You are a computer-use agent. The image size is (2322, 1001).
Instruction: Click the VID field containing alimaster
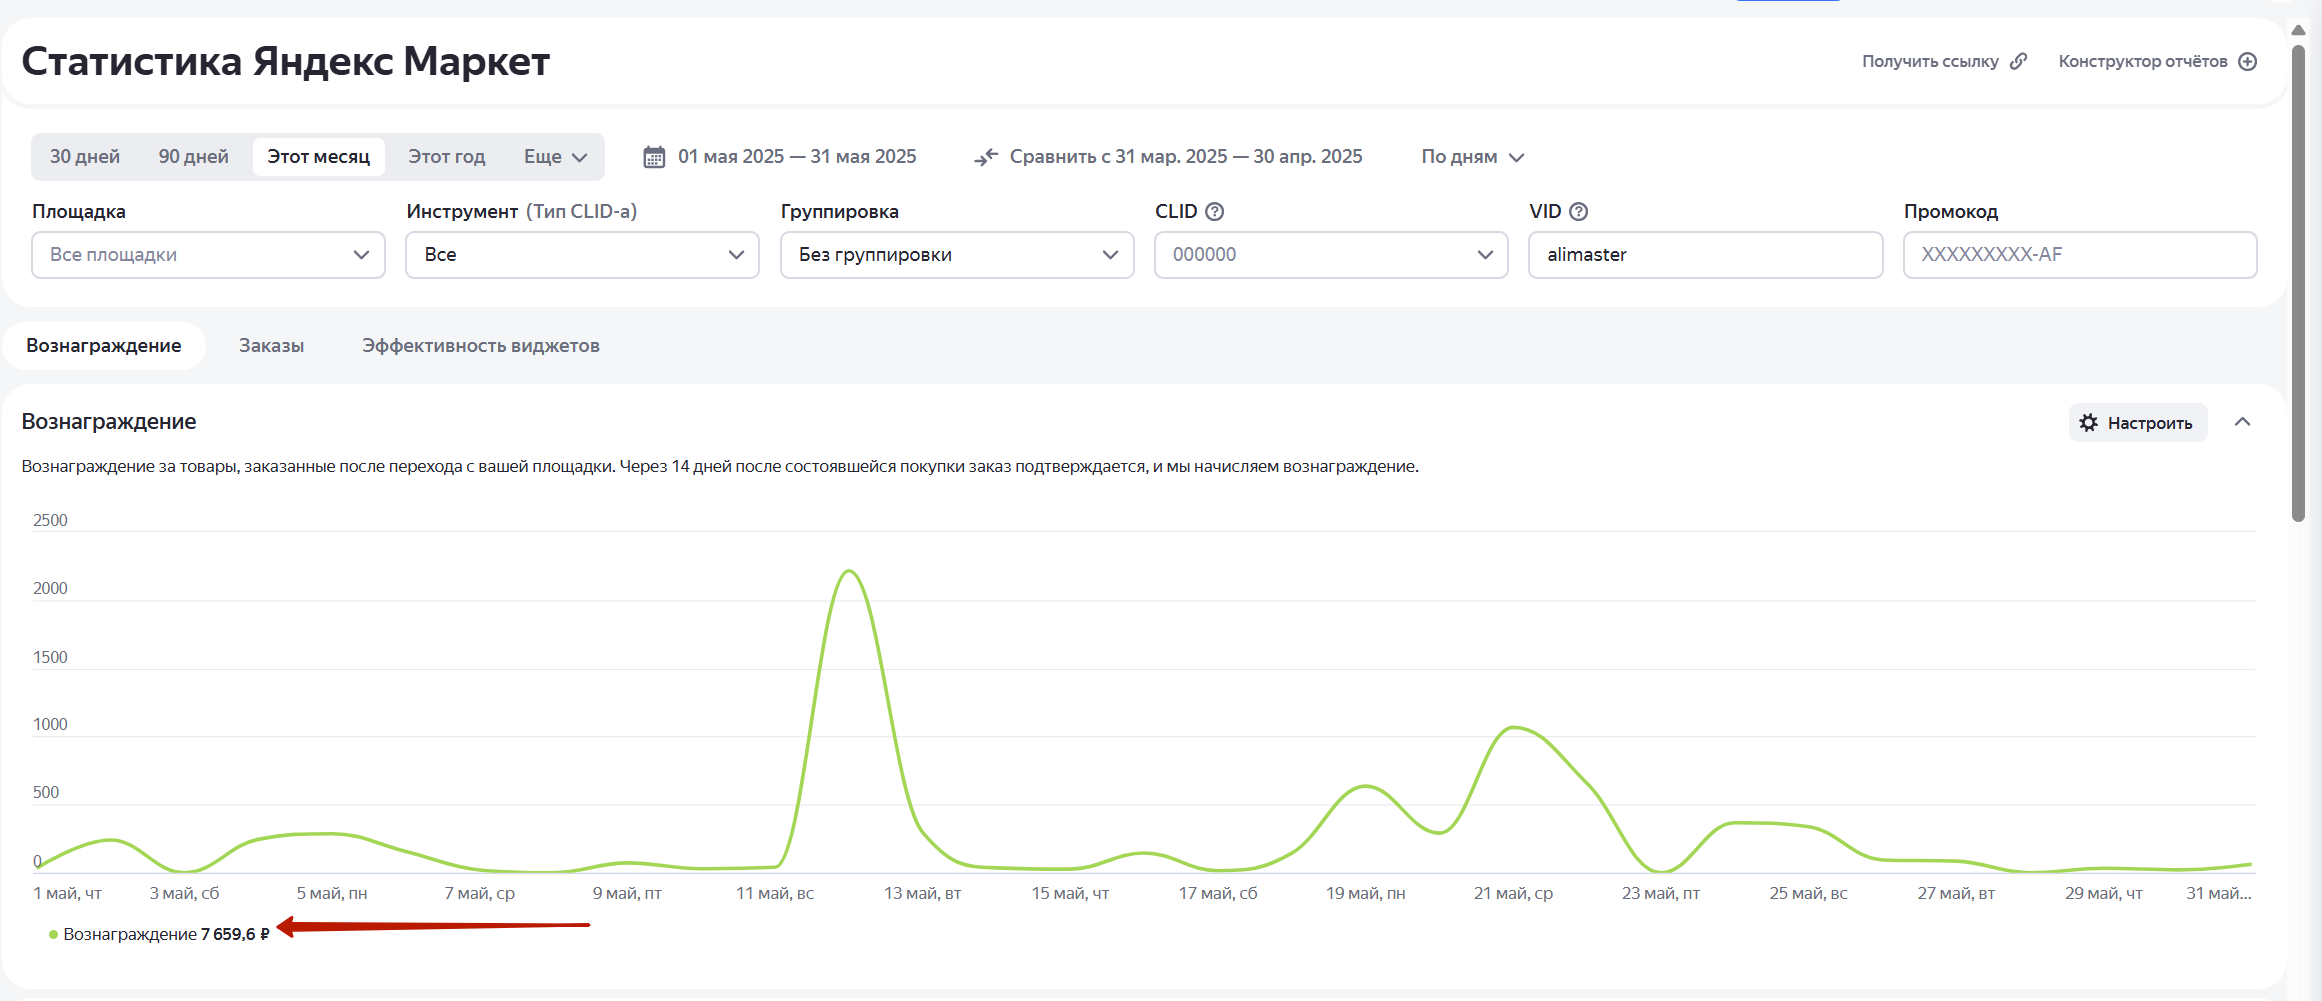tap(1706, 255)
